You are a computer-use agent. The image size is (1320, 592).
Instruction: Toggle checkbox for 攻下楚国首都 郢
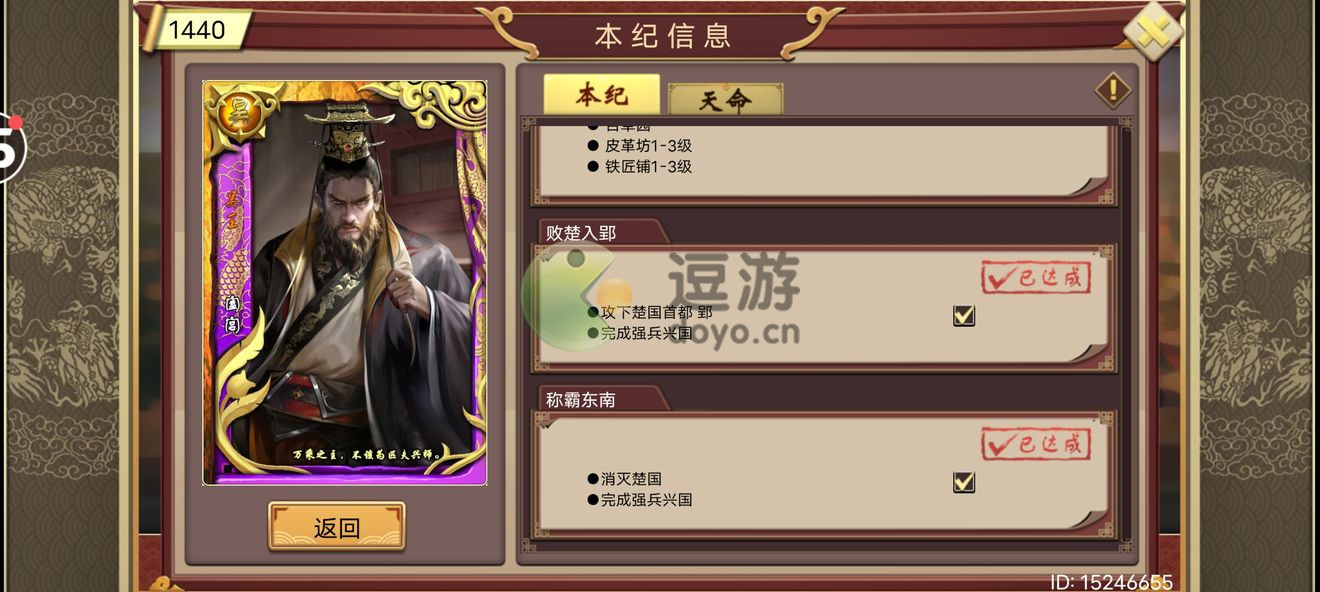[x=964, y=316]
